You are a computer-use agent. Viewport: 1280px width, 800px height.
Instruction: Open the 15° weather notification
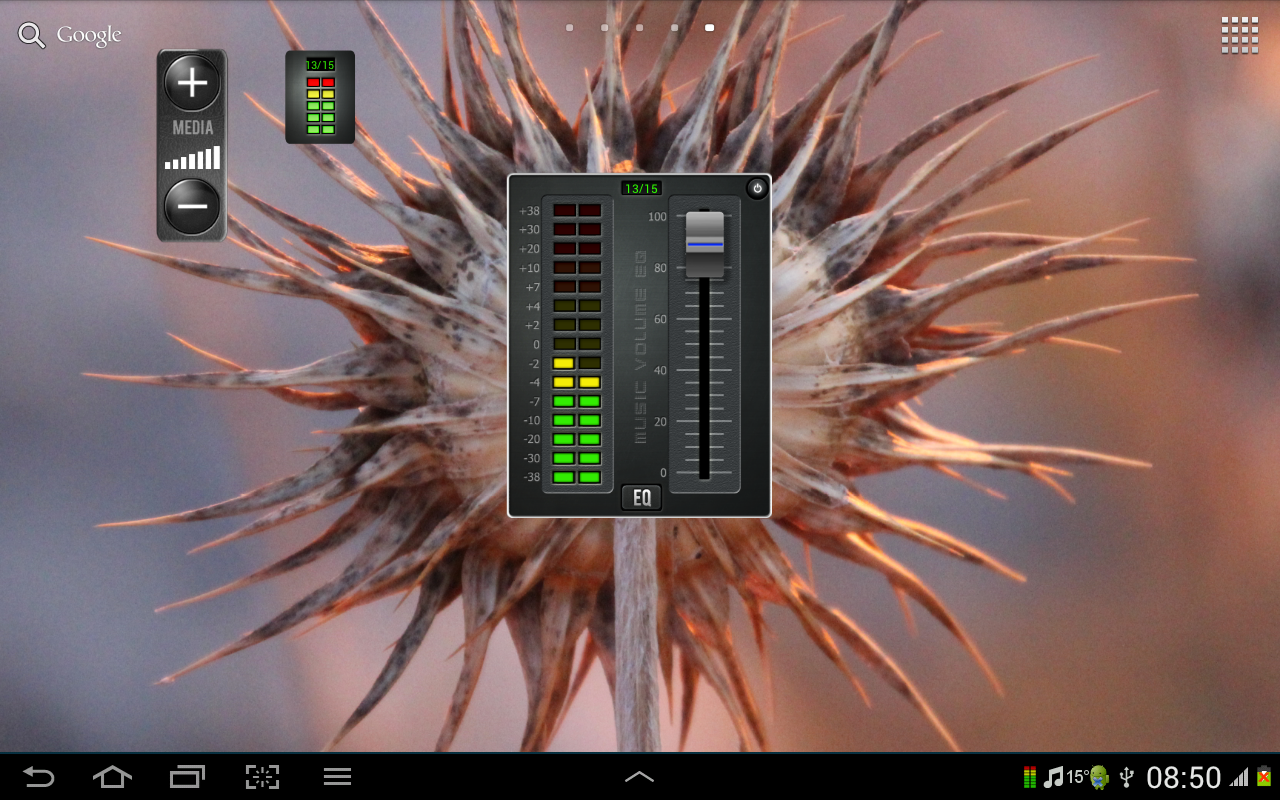pos(1077,775)
